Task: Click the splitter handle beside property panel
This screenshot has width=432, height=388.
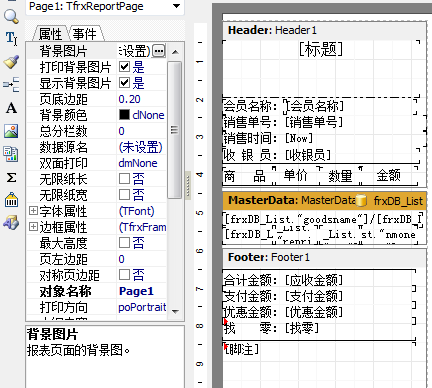Action: [188, 185]
